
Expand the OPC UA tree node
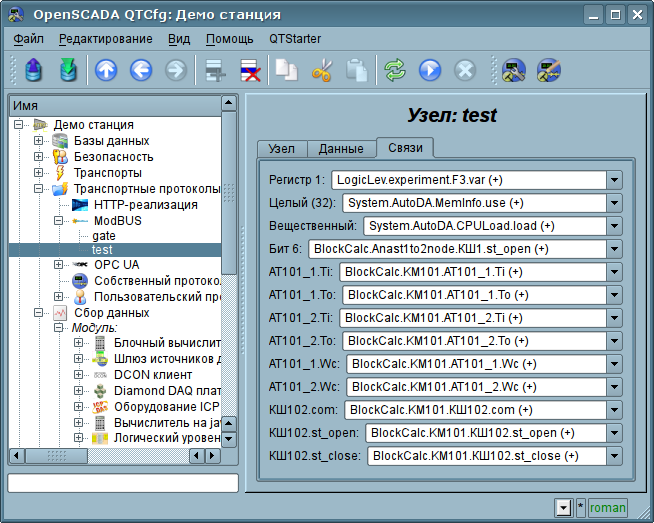tap(60, 265)
